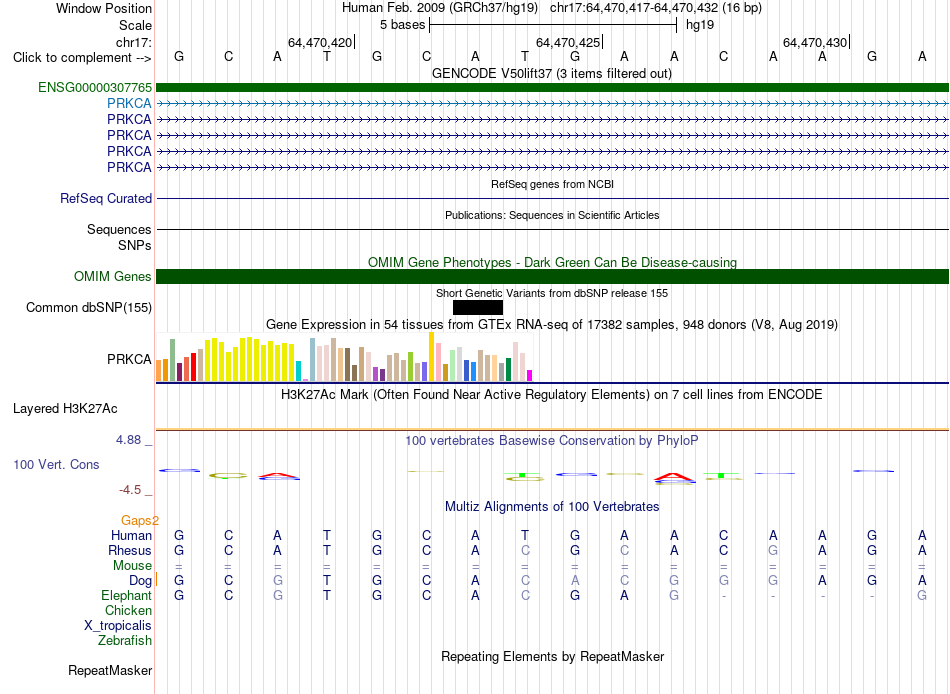Select the dark green OMIM Genes bar

pyautogui.click(x=552, y=276)
